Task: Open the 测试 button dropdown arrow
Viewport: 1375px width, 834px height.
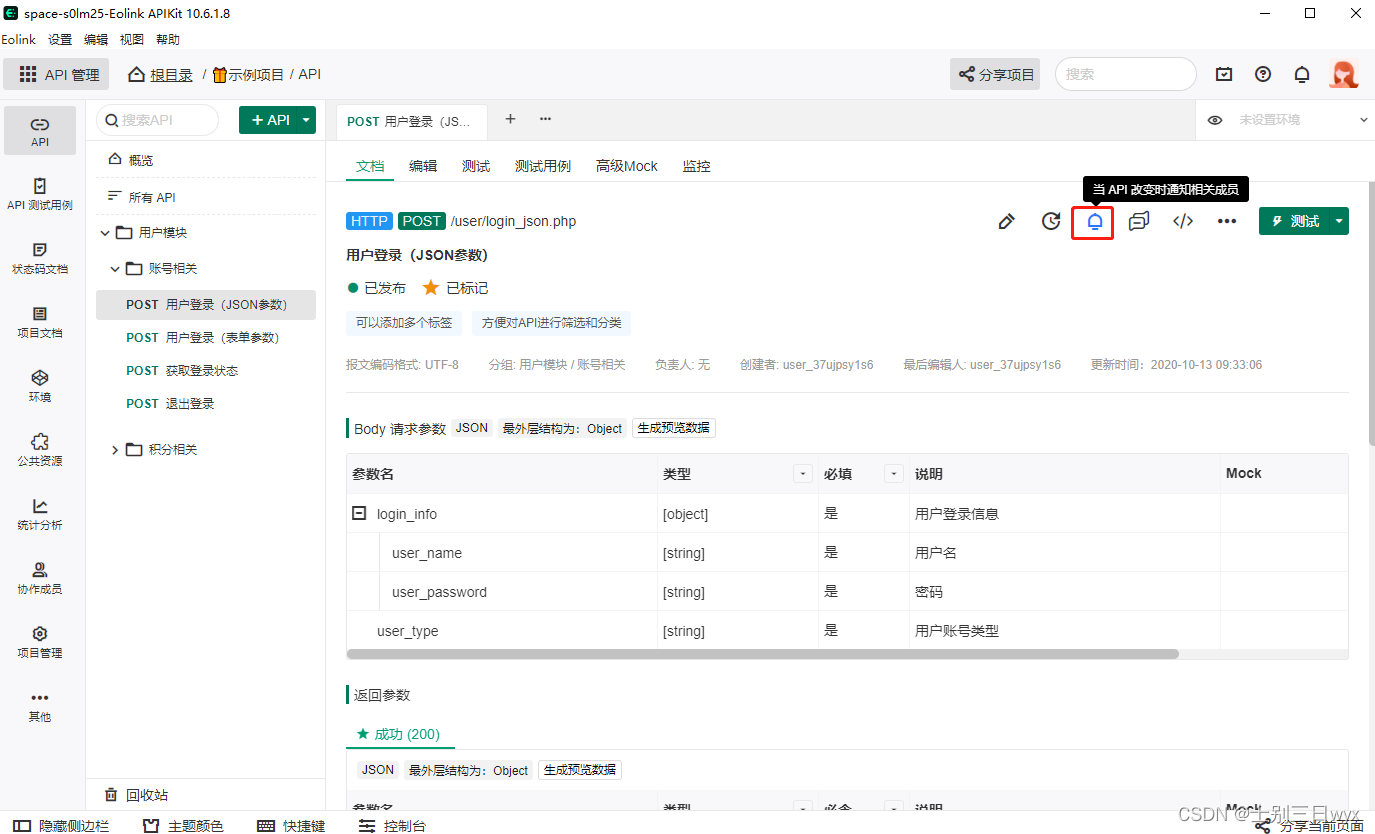Action: pyautogui.click(x=1340, y=221)
